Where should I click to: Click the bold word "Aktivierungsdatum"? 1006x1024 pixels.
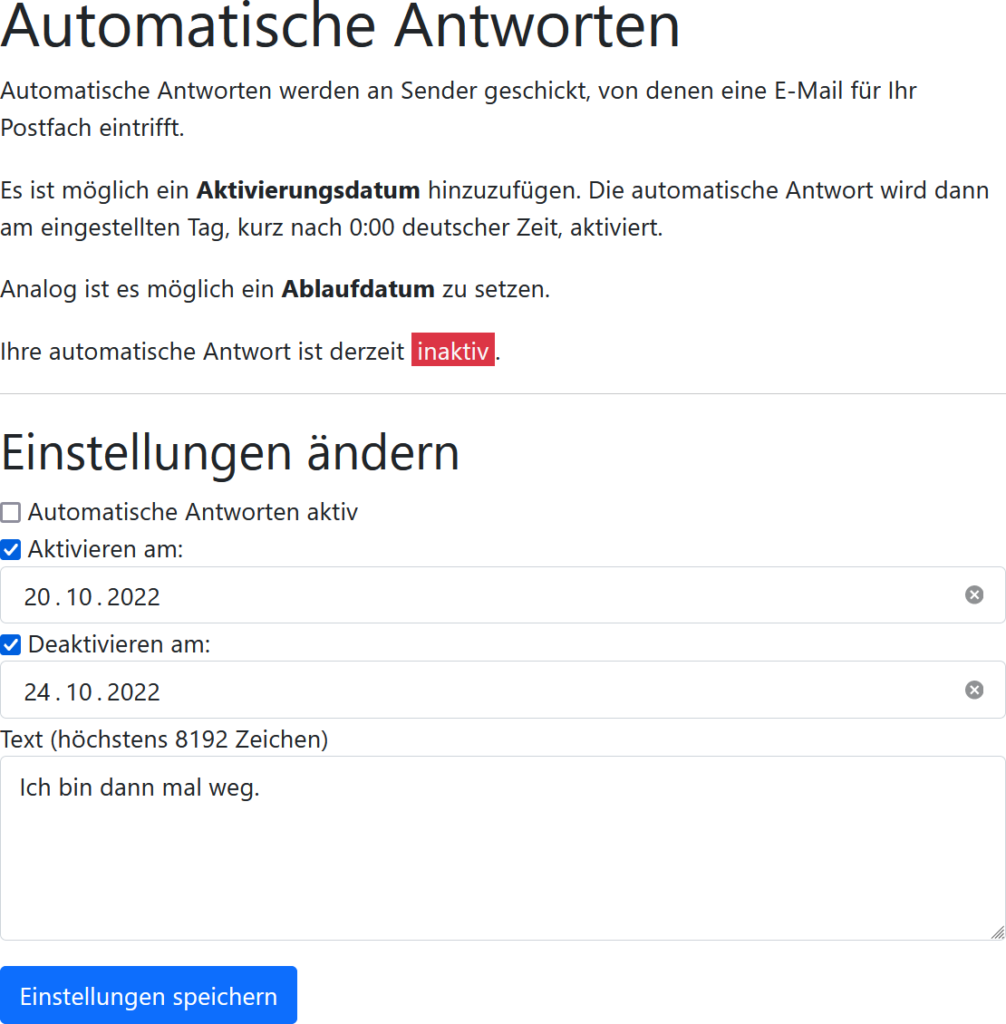click(308, 190)
